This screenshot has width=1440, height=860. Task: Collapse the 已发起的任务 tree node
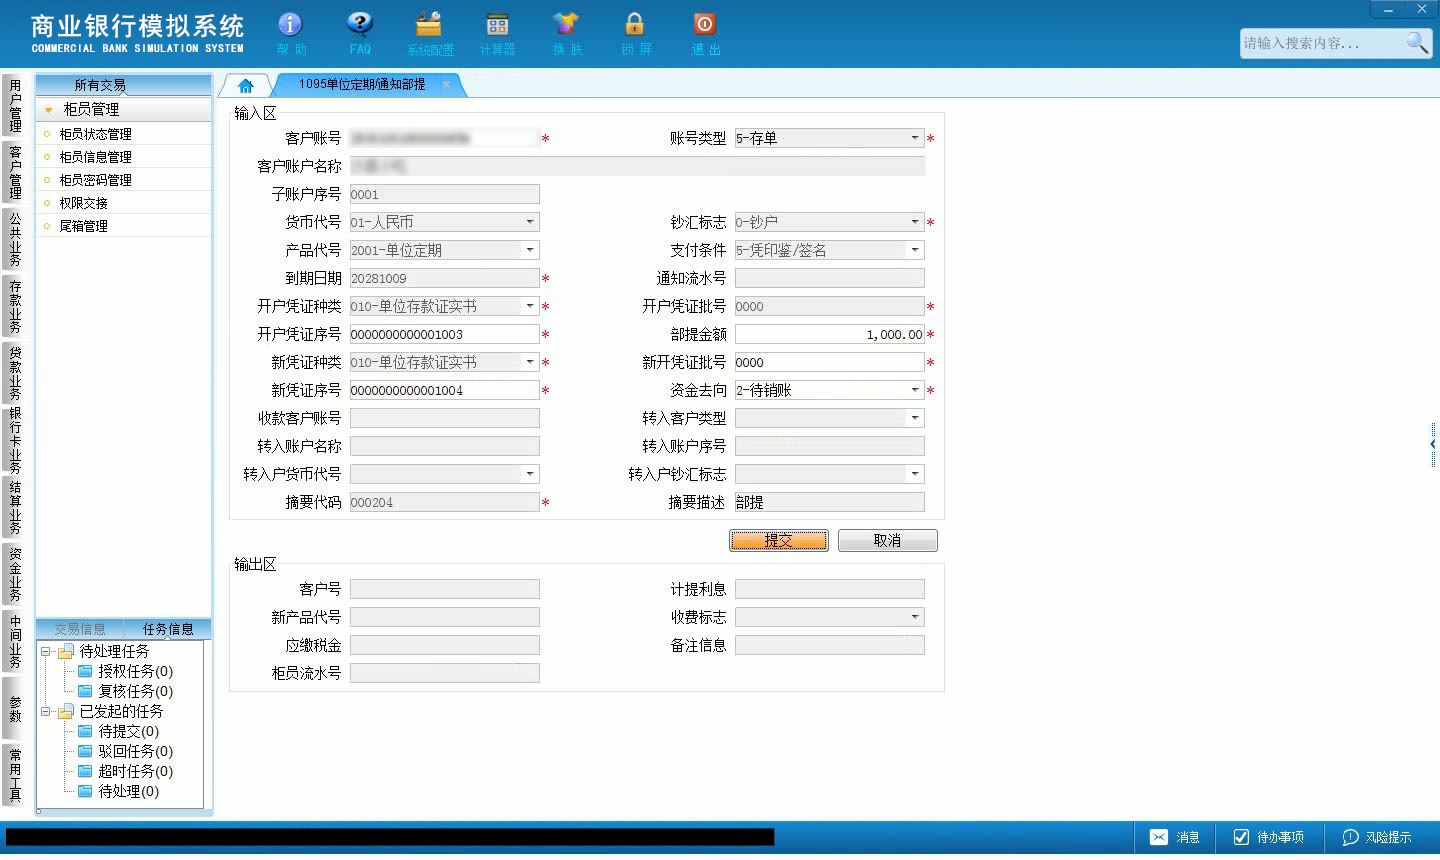[45, 711]
